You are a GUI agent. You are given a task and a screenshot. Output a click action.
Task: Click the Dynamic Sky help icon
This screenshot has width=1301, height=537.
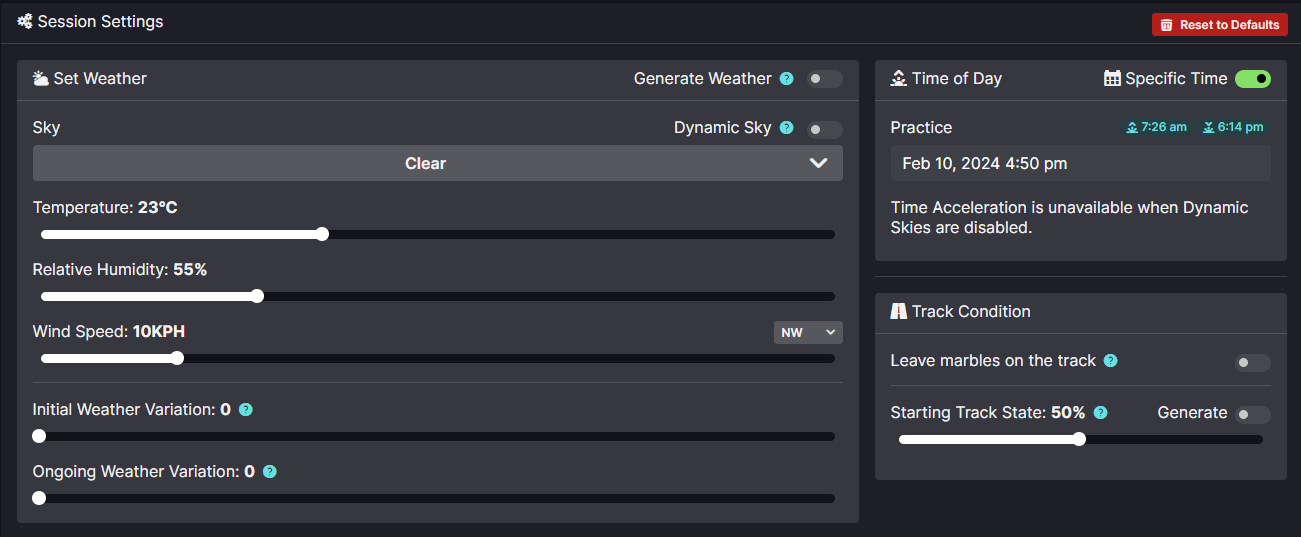(787, 128)
